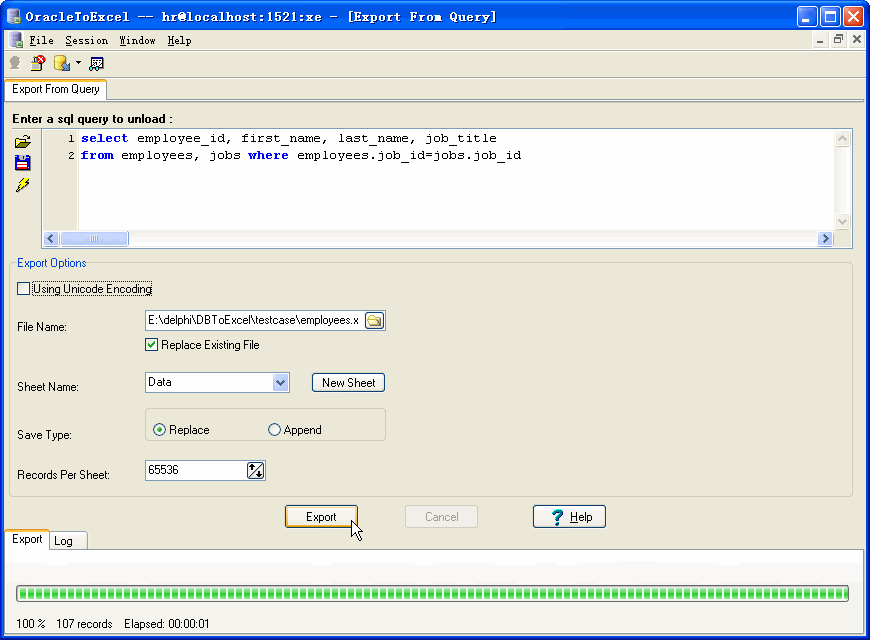The height and width of the screenshot is (640, 870).
Task: Click the Records Per Sheet input field
Action: point(196,470)
